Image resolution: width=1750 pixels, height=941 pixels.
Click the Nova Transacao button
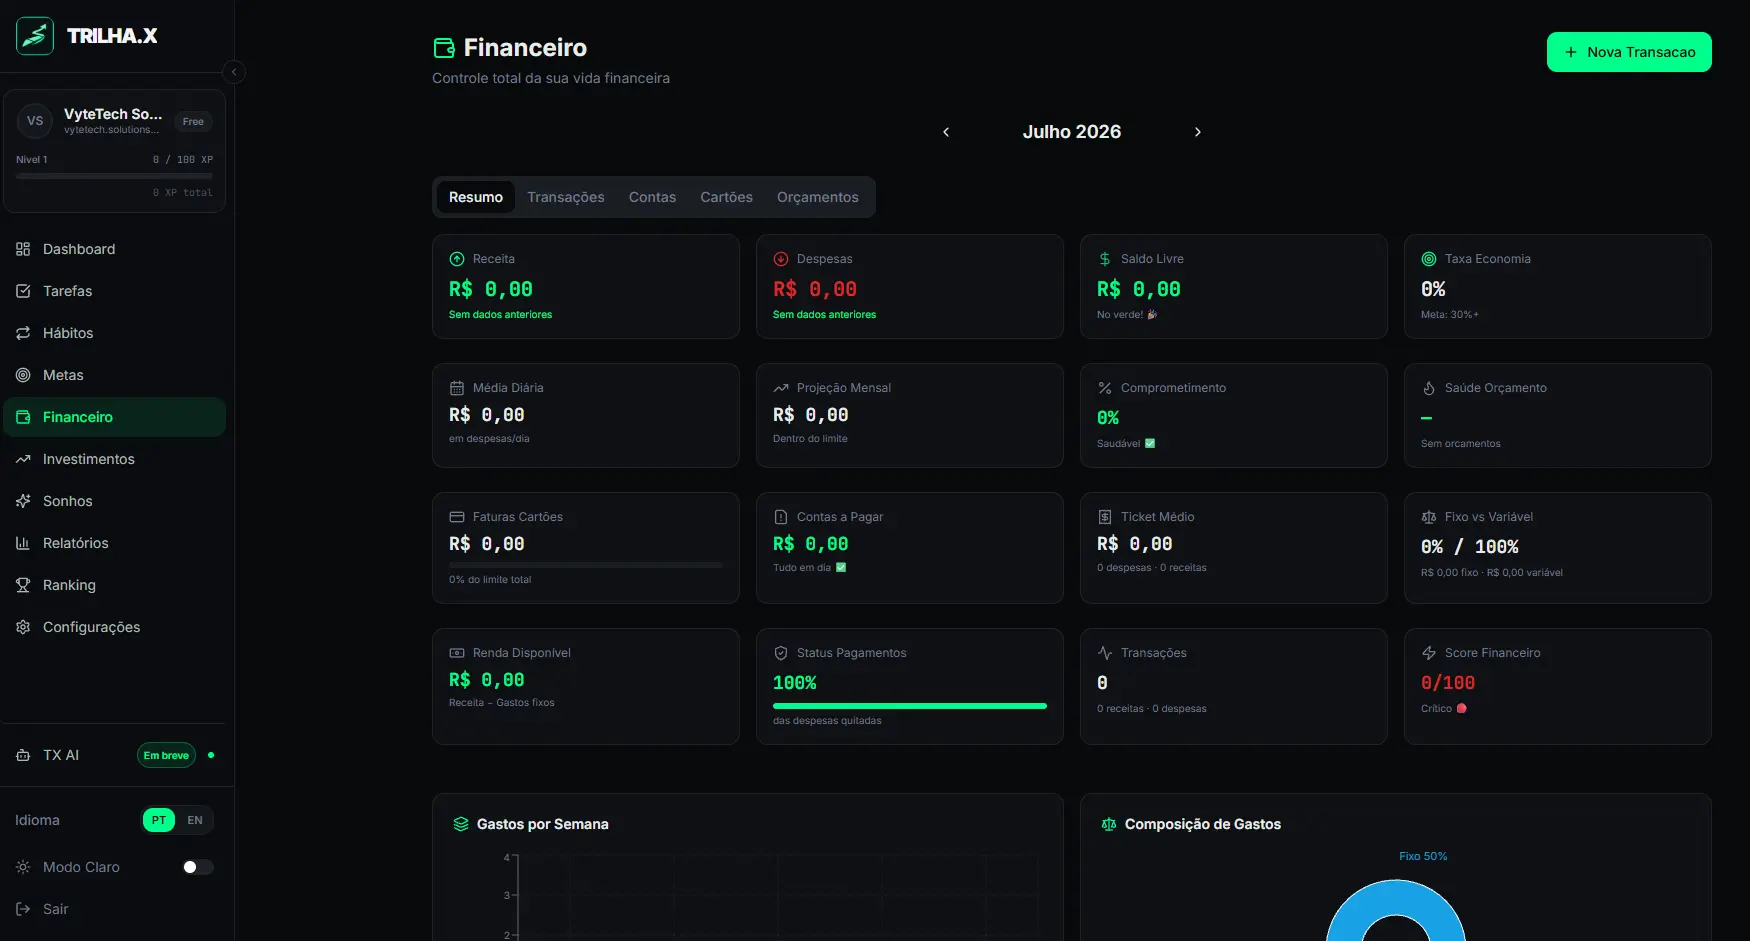click(x=1629, y=52)
